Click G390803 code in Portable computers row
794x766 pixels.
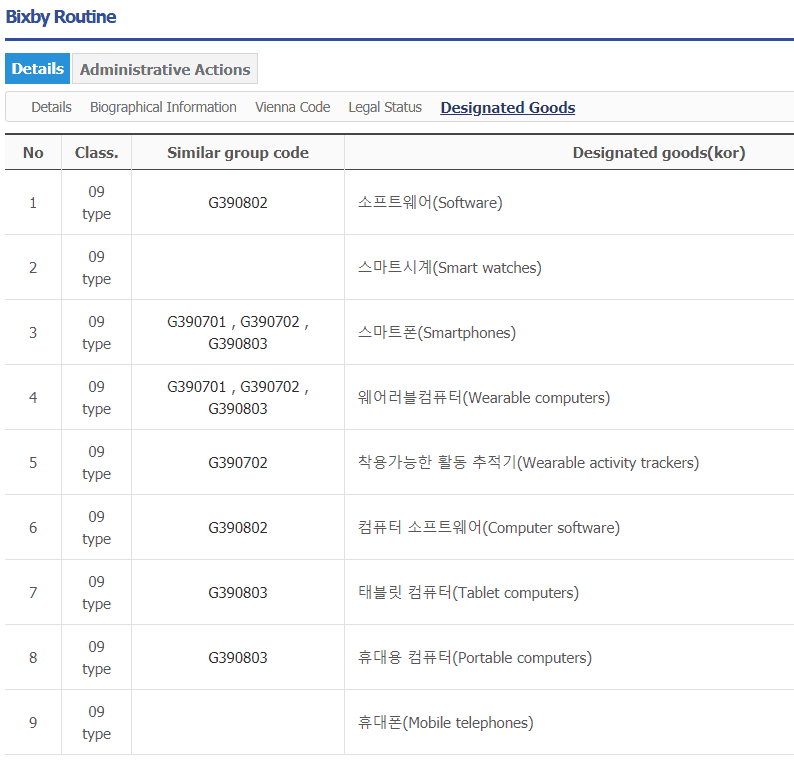pyautogui.click(x=238, y=657)
